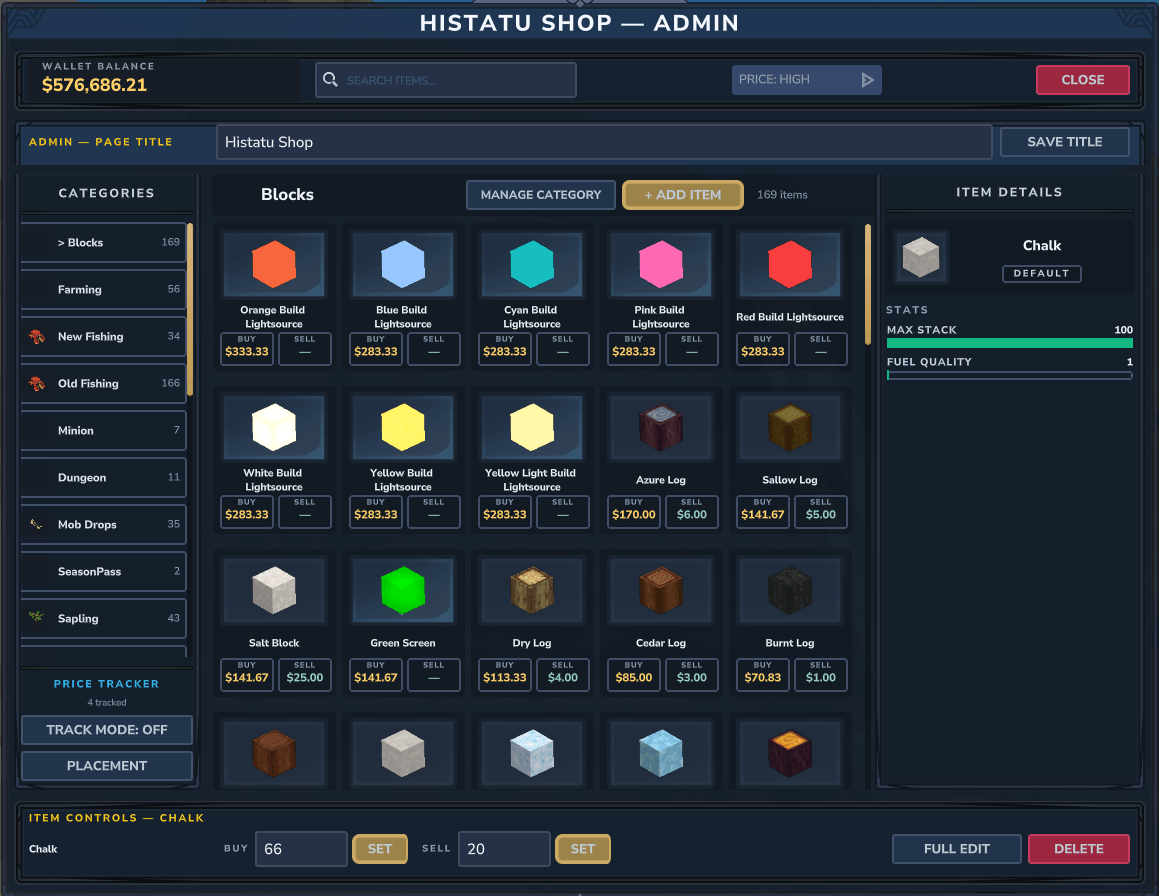
Task: Select the Azure Log block icon
Action: (661, 427)
